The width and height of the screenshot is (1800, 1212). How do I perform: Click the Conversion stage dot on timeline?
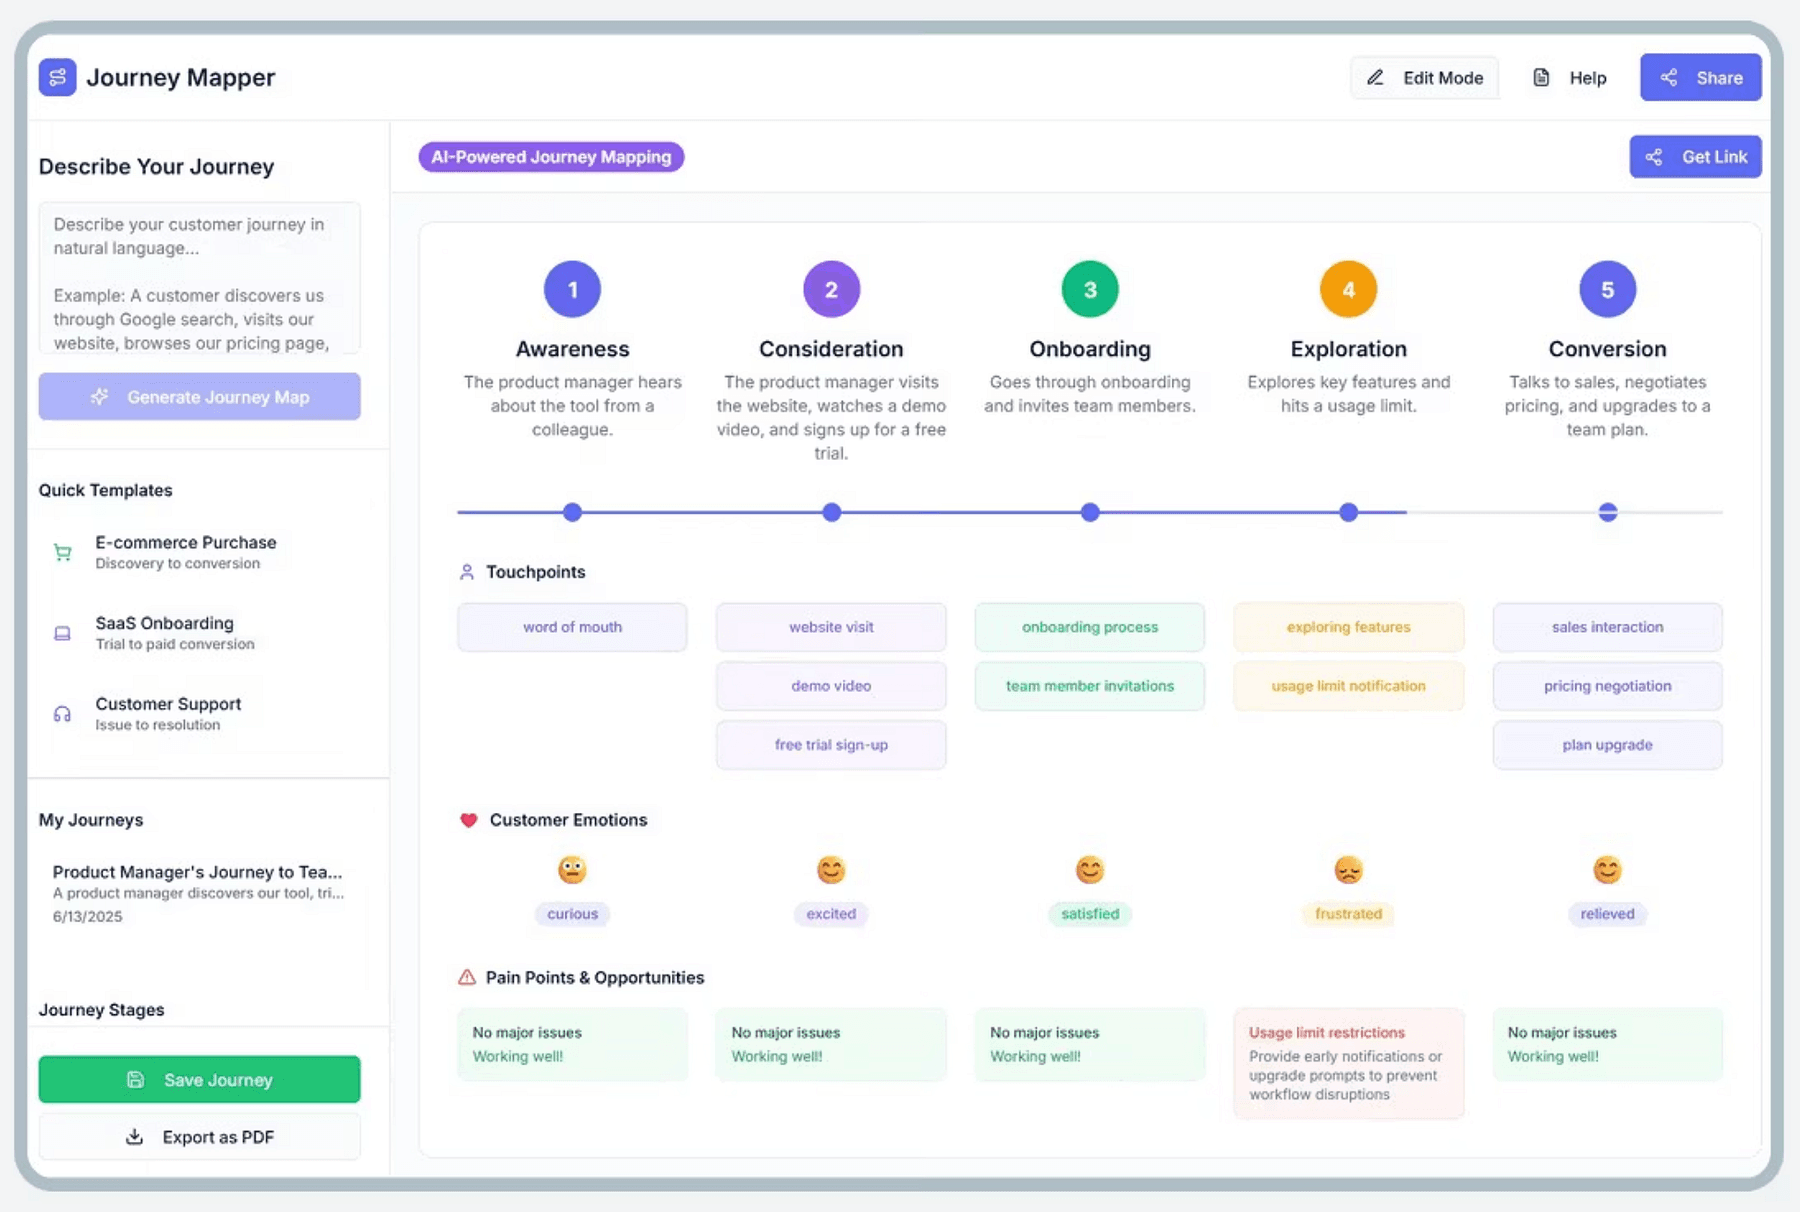[1607, 512]
